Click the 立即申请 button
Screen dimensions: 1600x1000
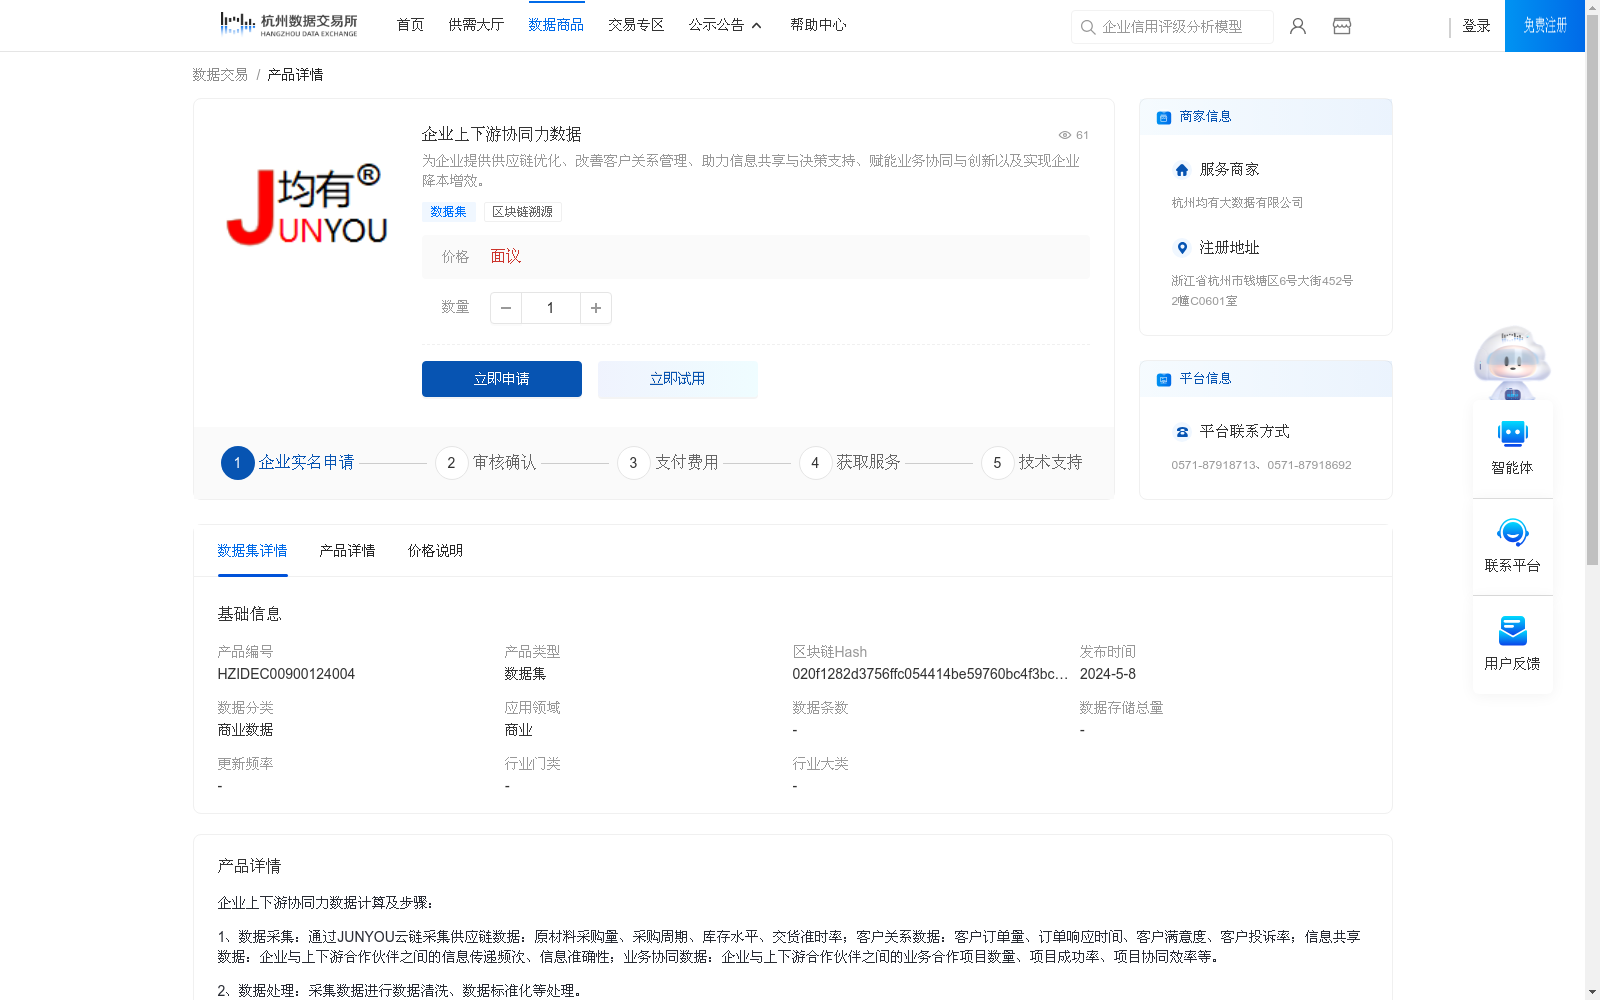click(502, 379)
